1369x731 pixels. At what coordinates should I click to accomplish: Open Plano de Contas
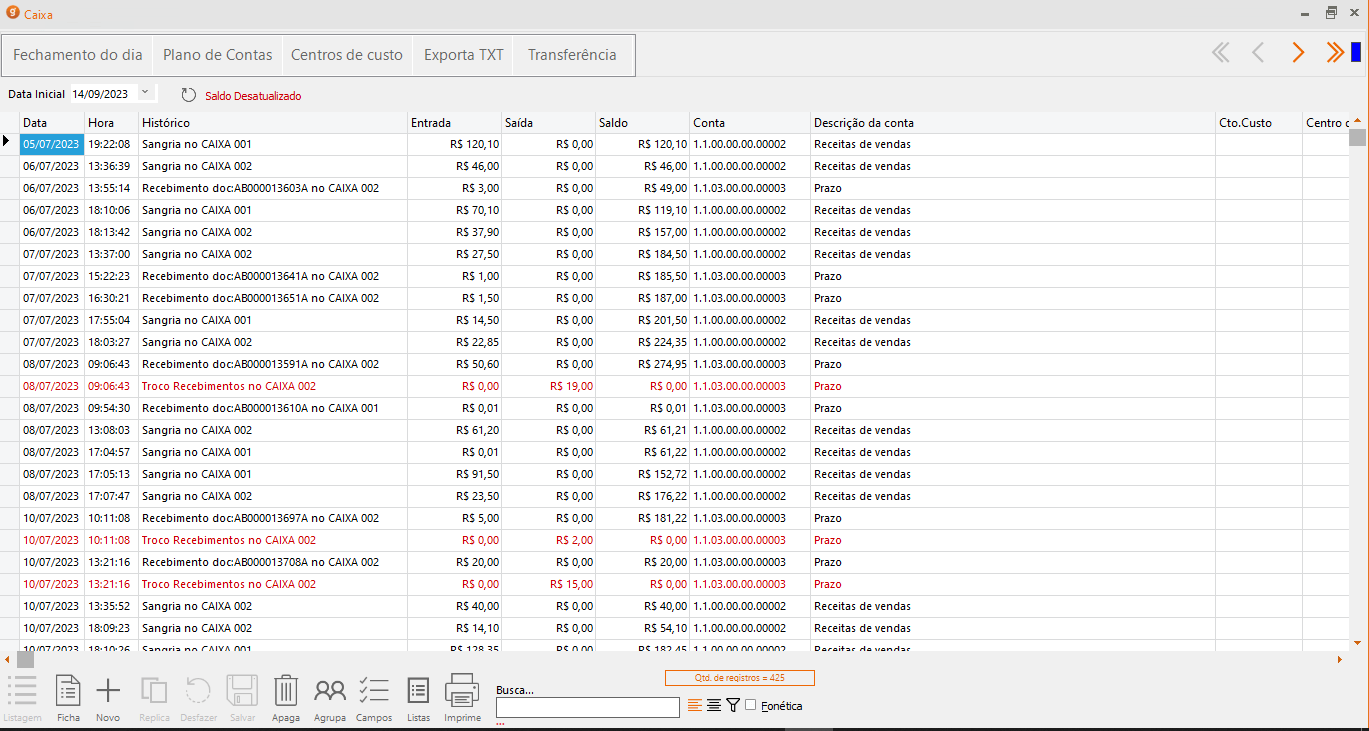point(217,55)
